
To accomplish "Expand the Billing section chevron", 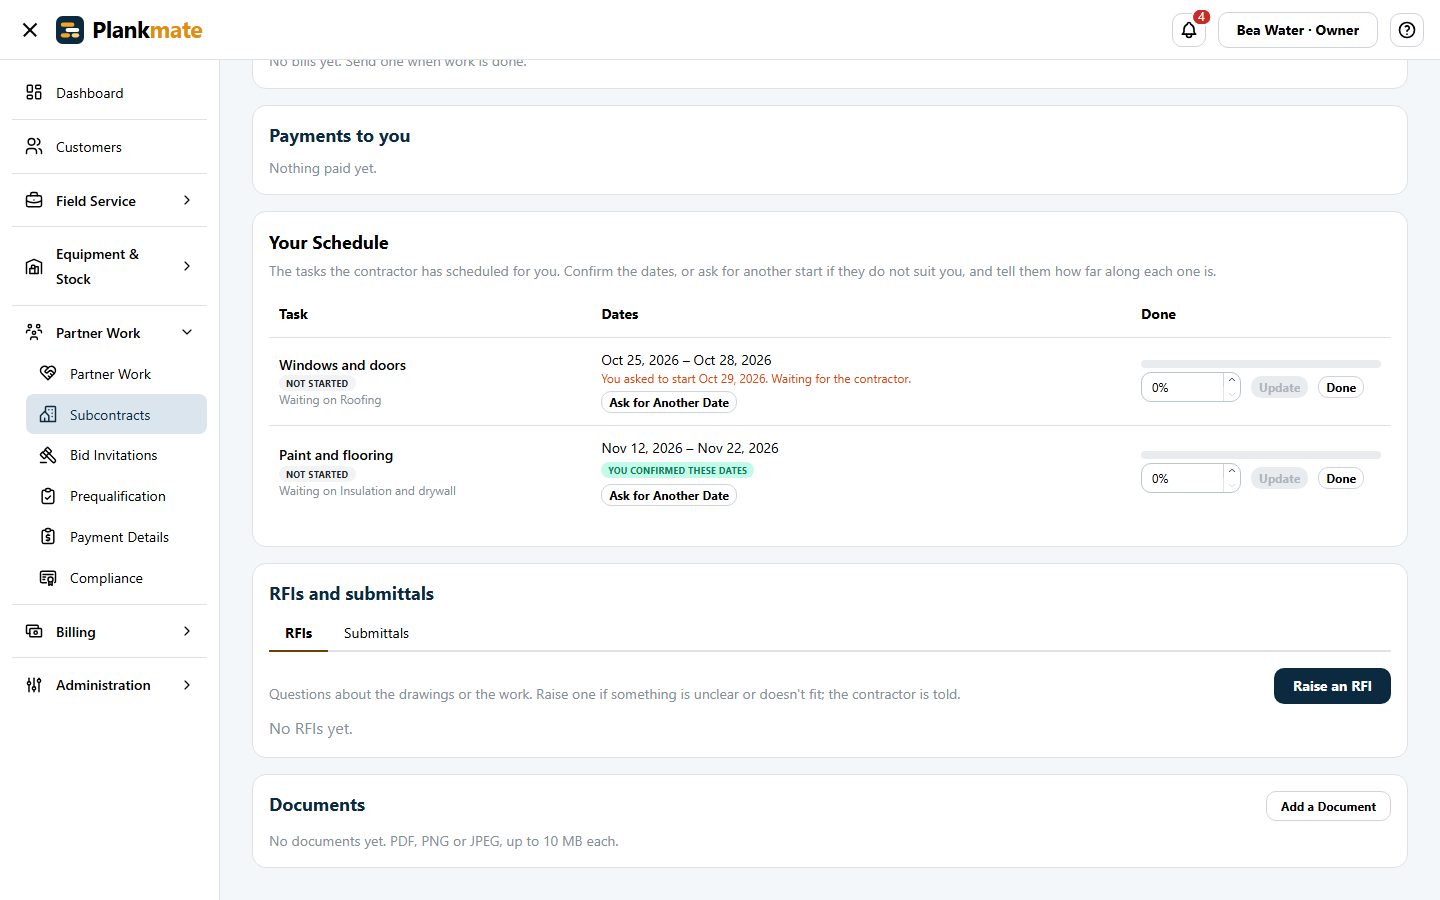I will point(187,631).
